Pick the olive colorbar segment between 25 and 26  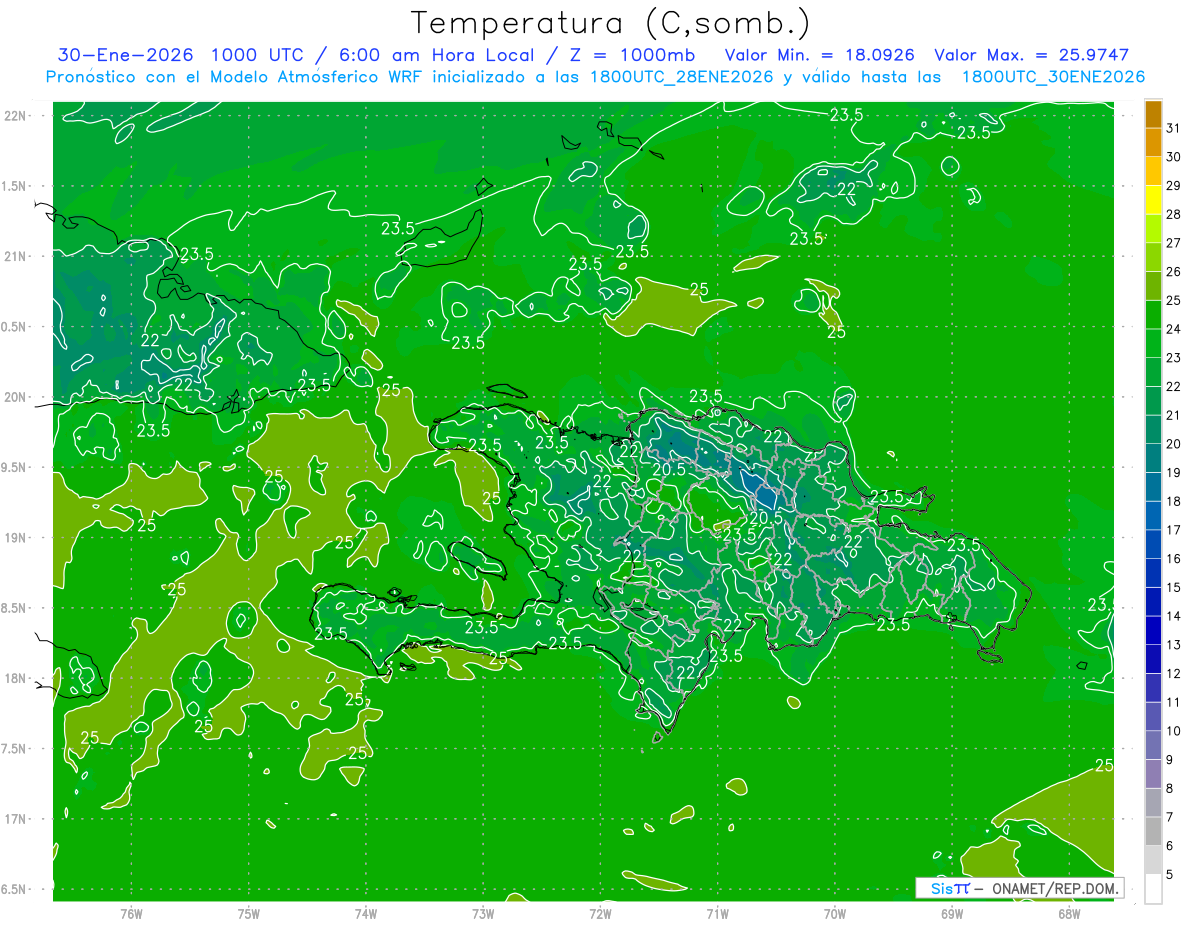pyautogui.click(x=1153, y=286)
